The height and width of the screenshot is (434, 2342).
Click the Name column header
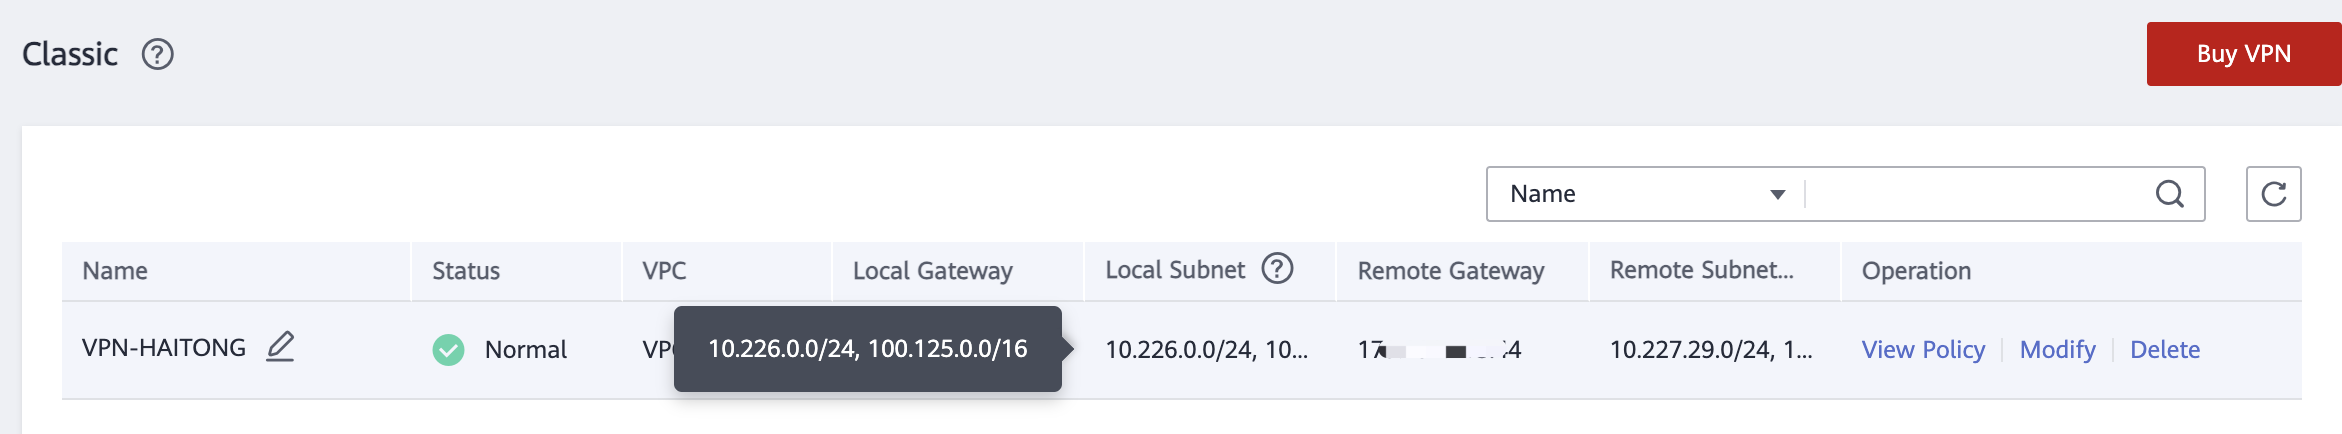click(x=115, y=270)
